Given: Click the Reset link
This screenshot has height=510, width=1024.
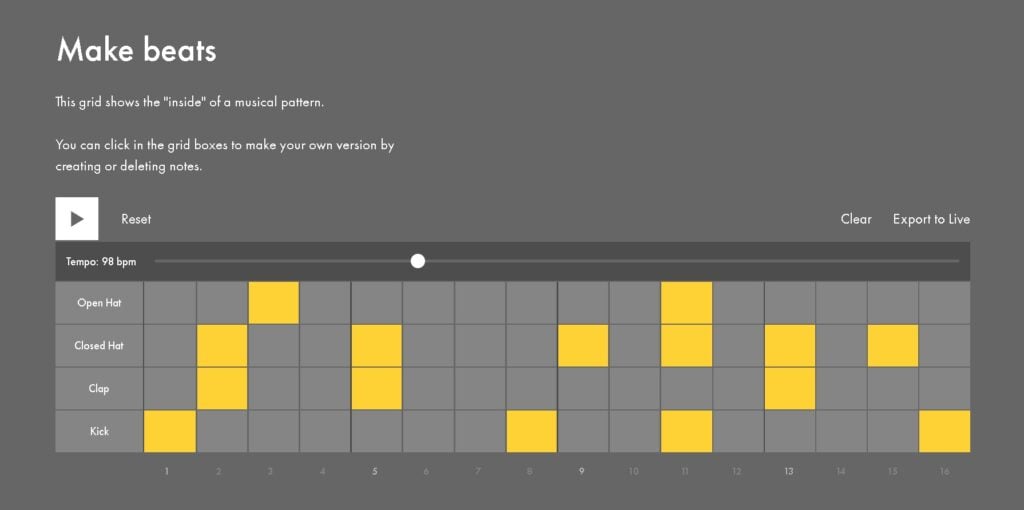Looking at the screenshot, I should pos(136,219).
